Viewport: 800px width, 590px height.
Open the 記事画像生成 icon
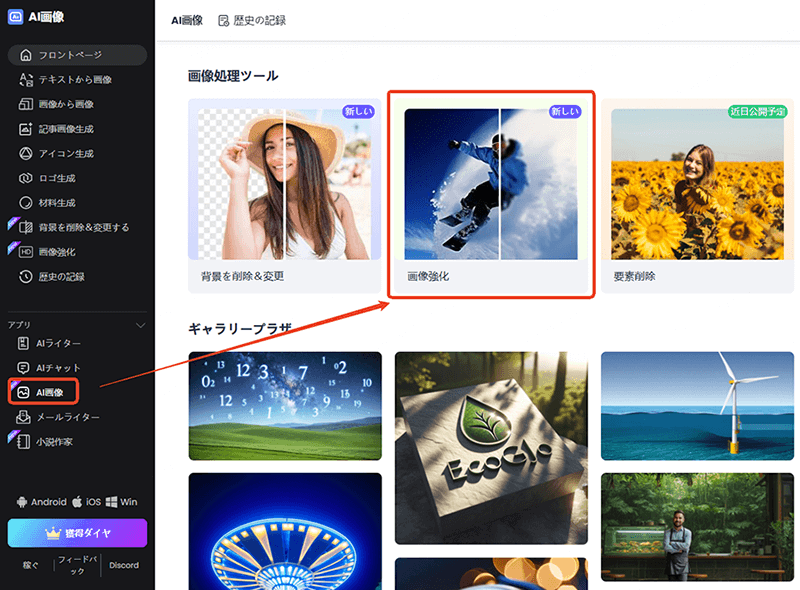(x=26, y=129)
